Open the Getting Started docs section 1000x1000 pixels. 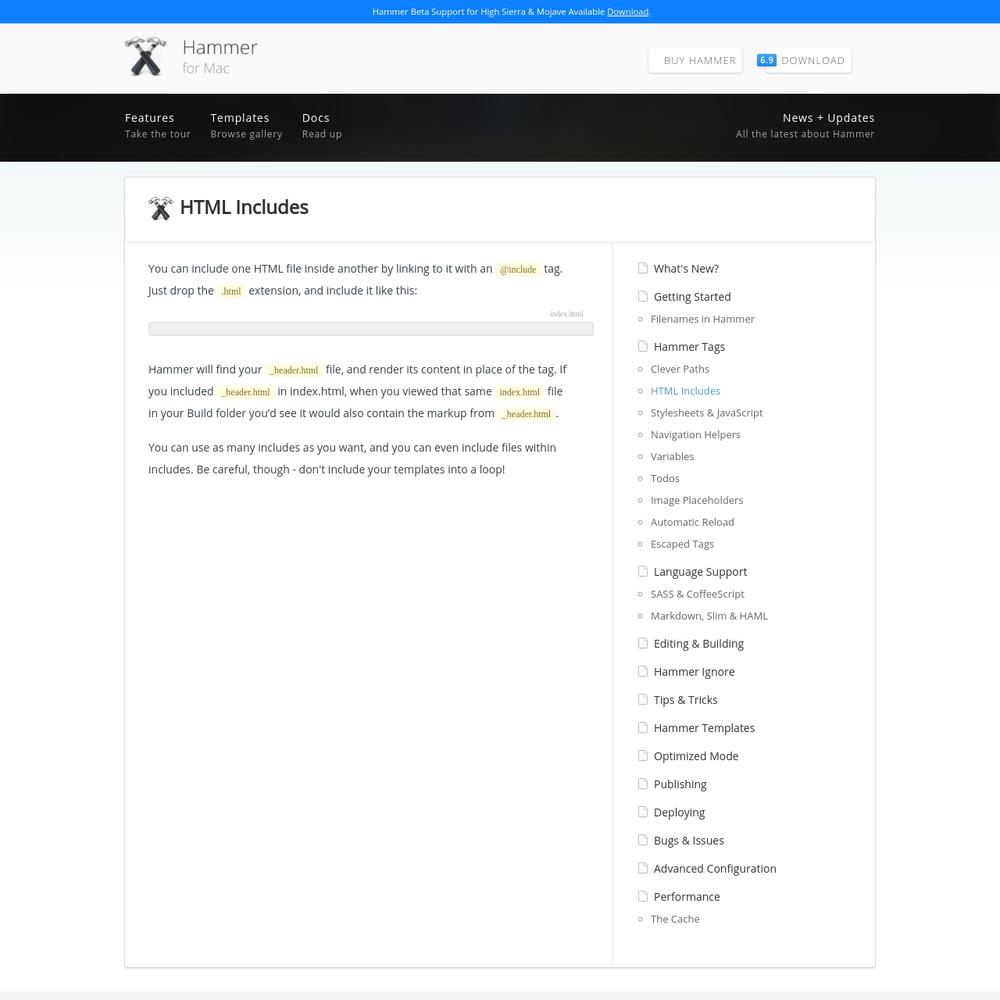pos(692,297)
